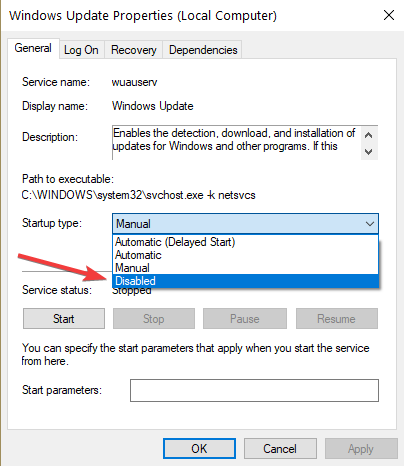The width and height of the screenshot is (404, 466).
Task: Focus the Start parameters text field
Action: click(254, 390)
